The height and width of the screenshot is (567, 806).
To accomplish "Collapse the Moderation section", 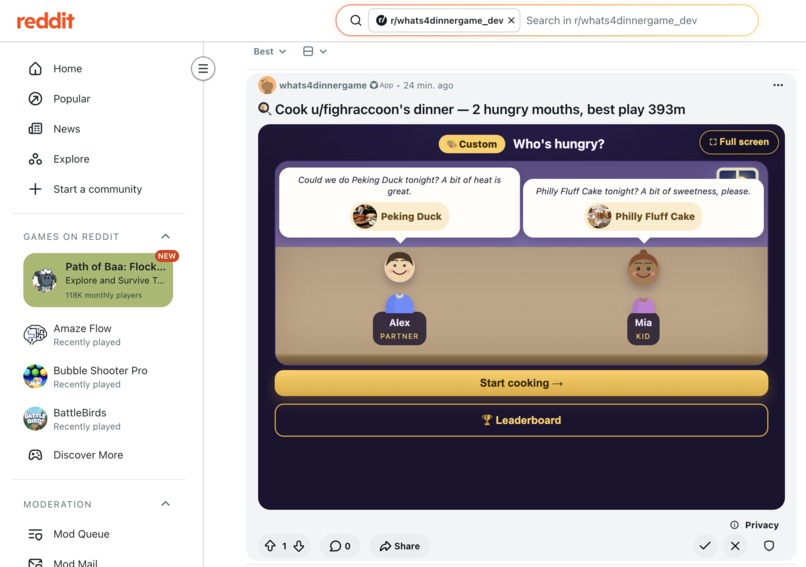I will (166, 504).
